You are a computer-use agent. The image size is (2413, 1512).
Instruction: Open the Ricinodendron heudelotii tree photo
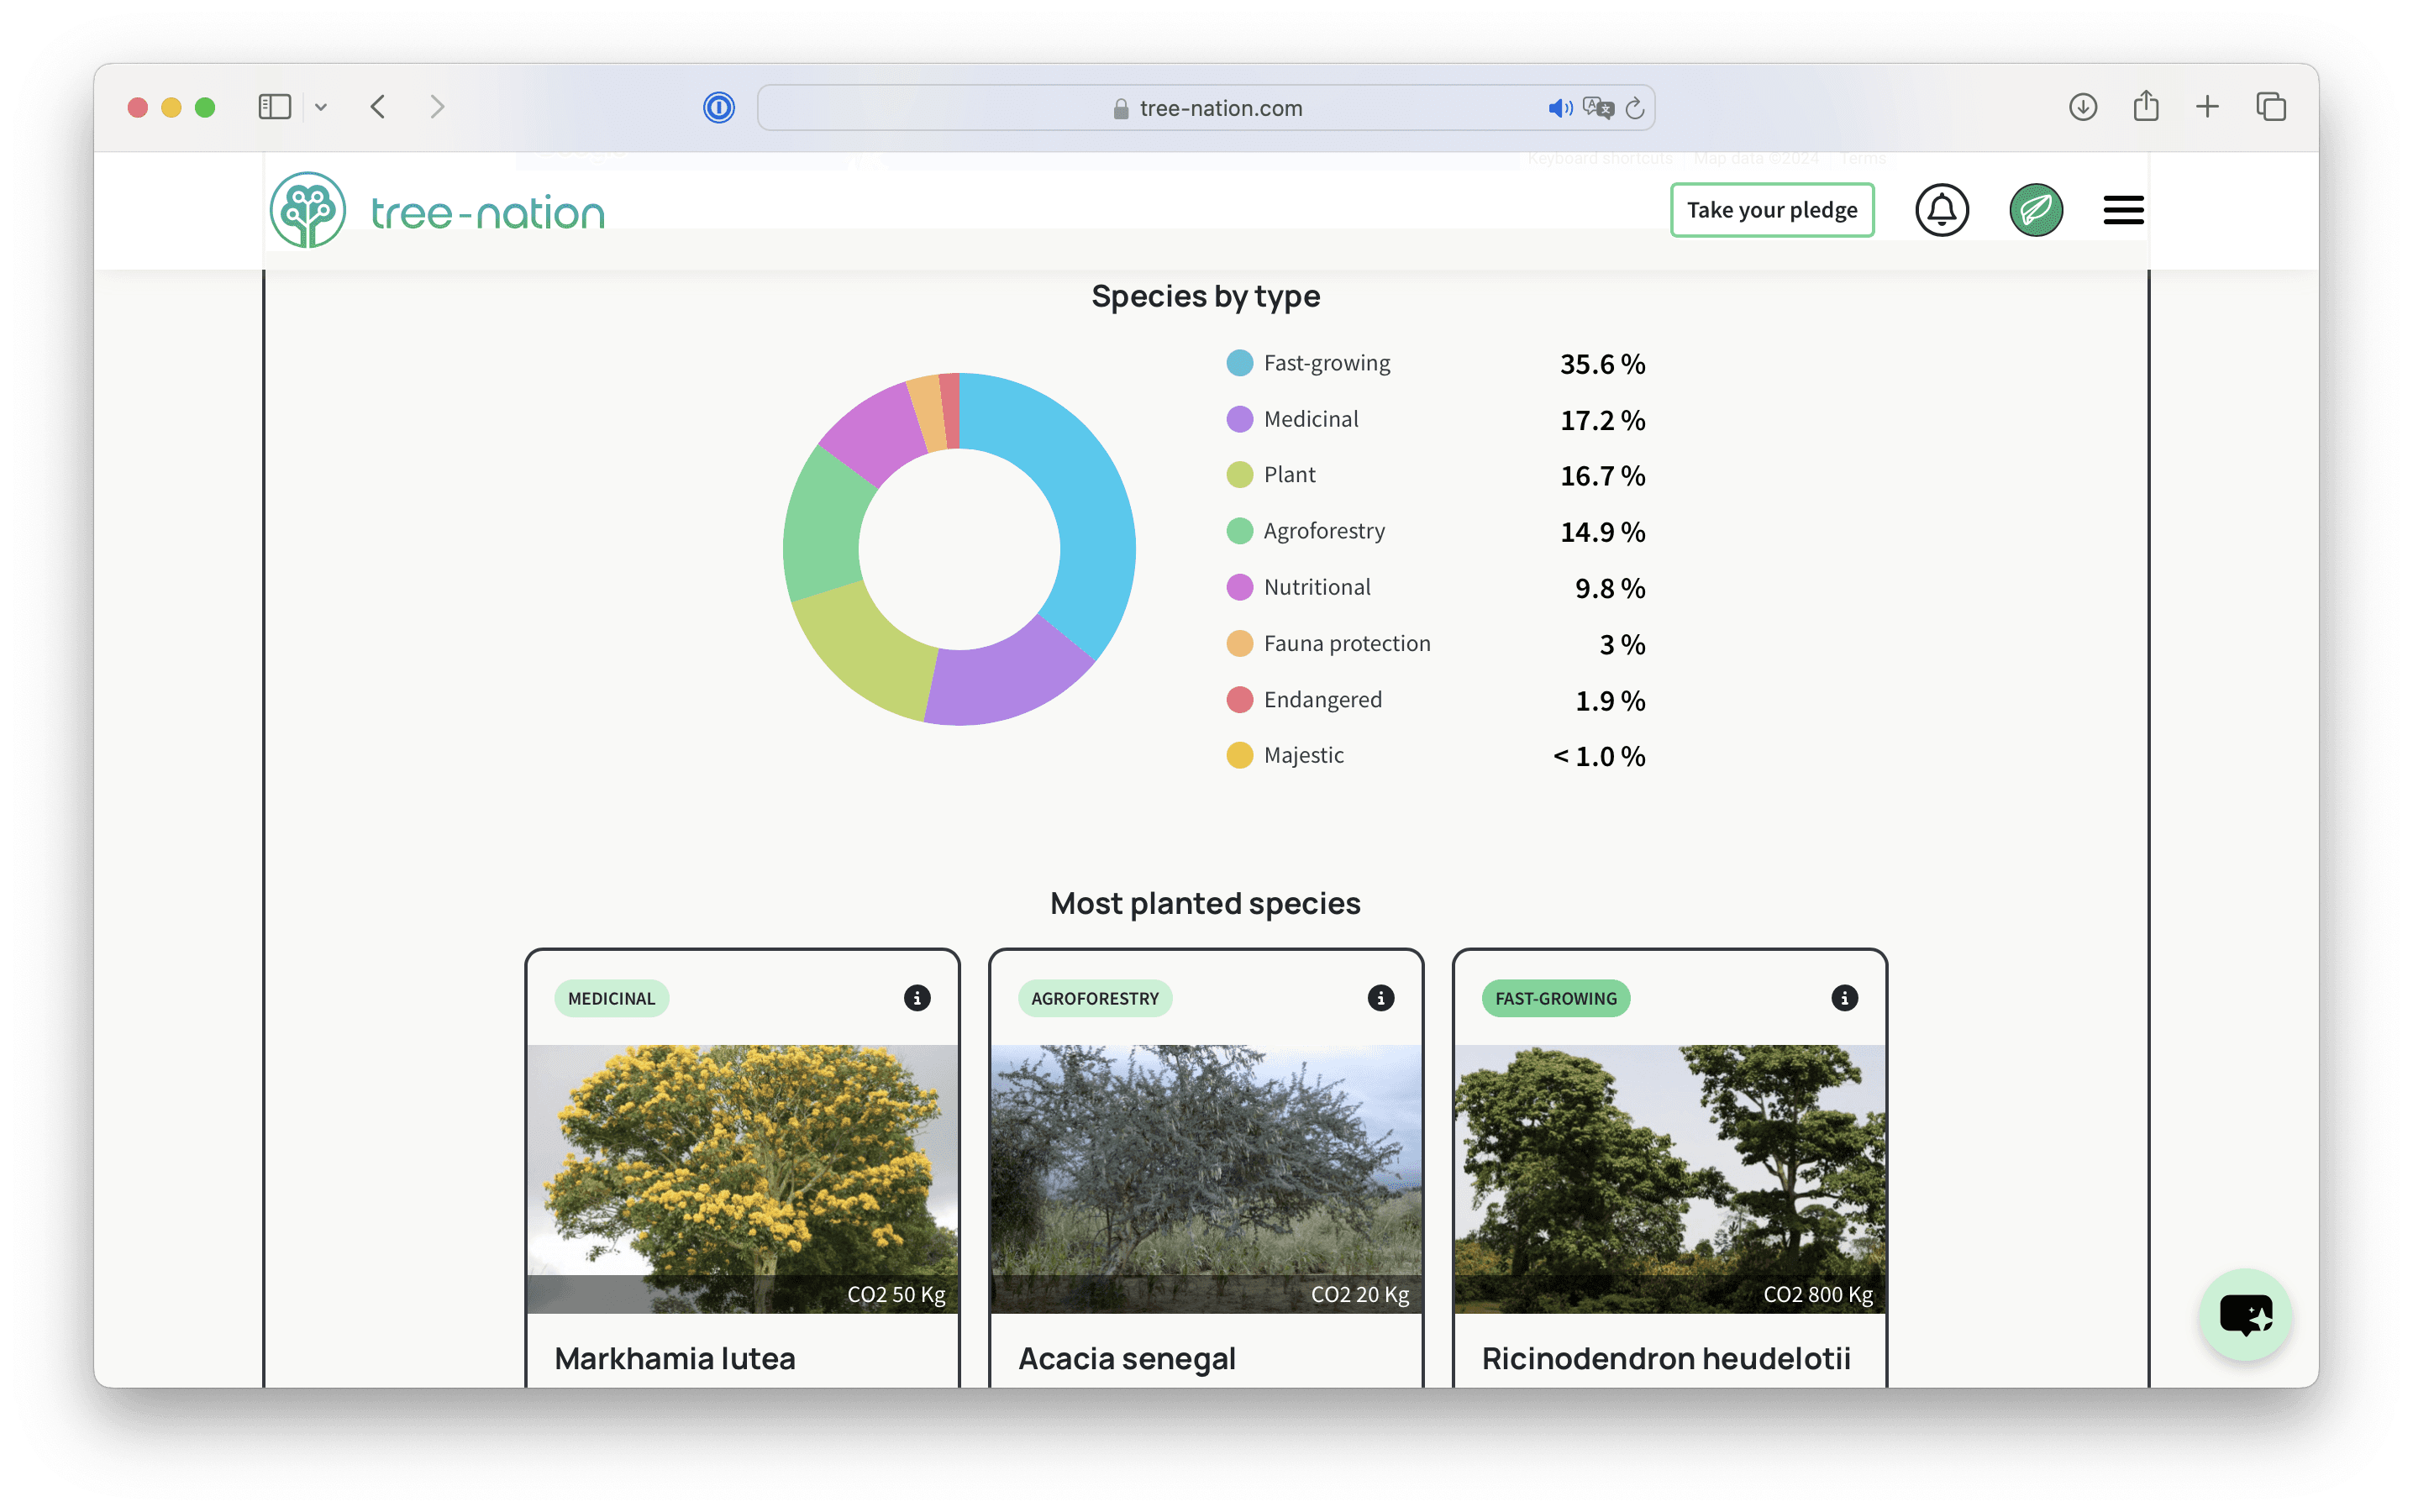1670,1179
